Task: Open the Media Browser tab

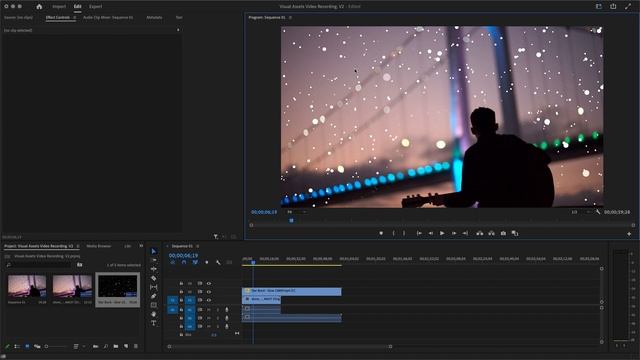Action: tap(98, 246)
